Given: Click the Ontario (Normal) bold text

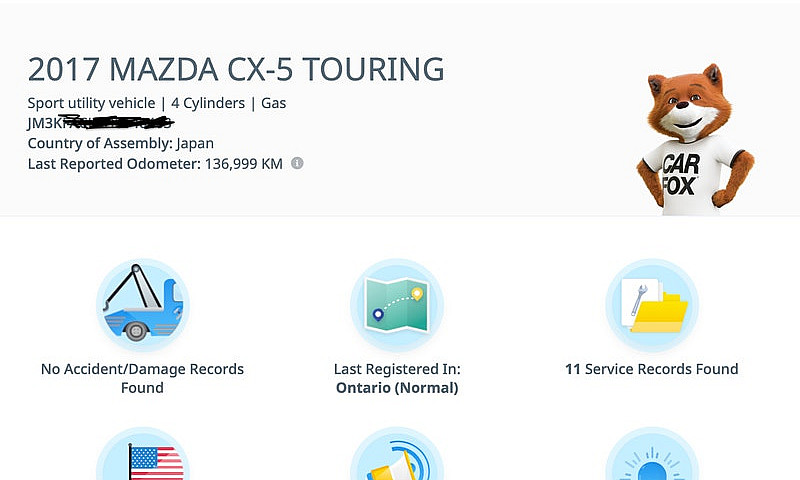Looking at the screenshot, I should pos(397,388).
